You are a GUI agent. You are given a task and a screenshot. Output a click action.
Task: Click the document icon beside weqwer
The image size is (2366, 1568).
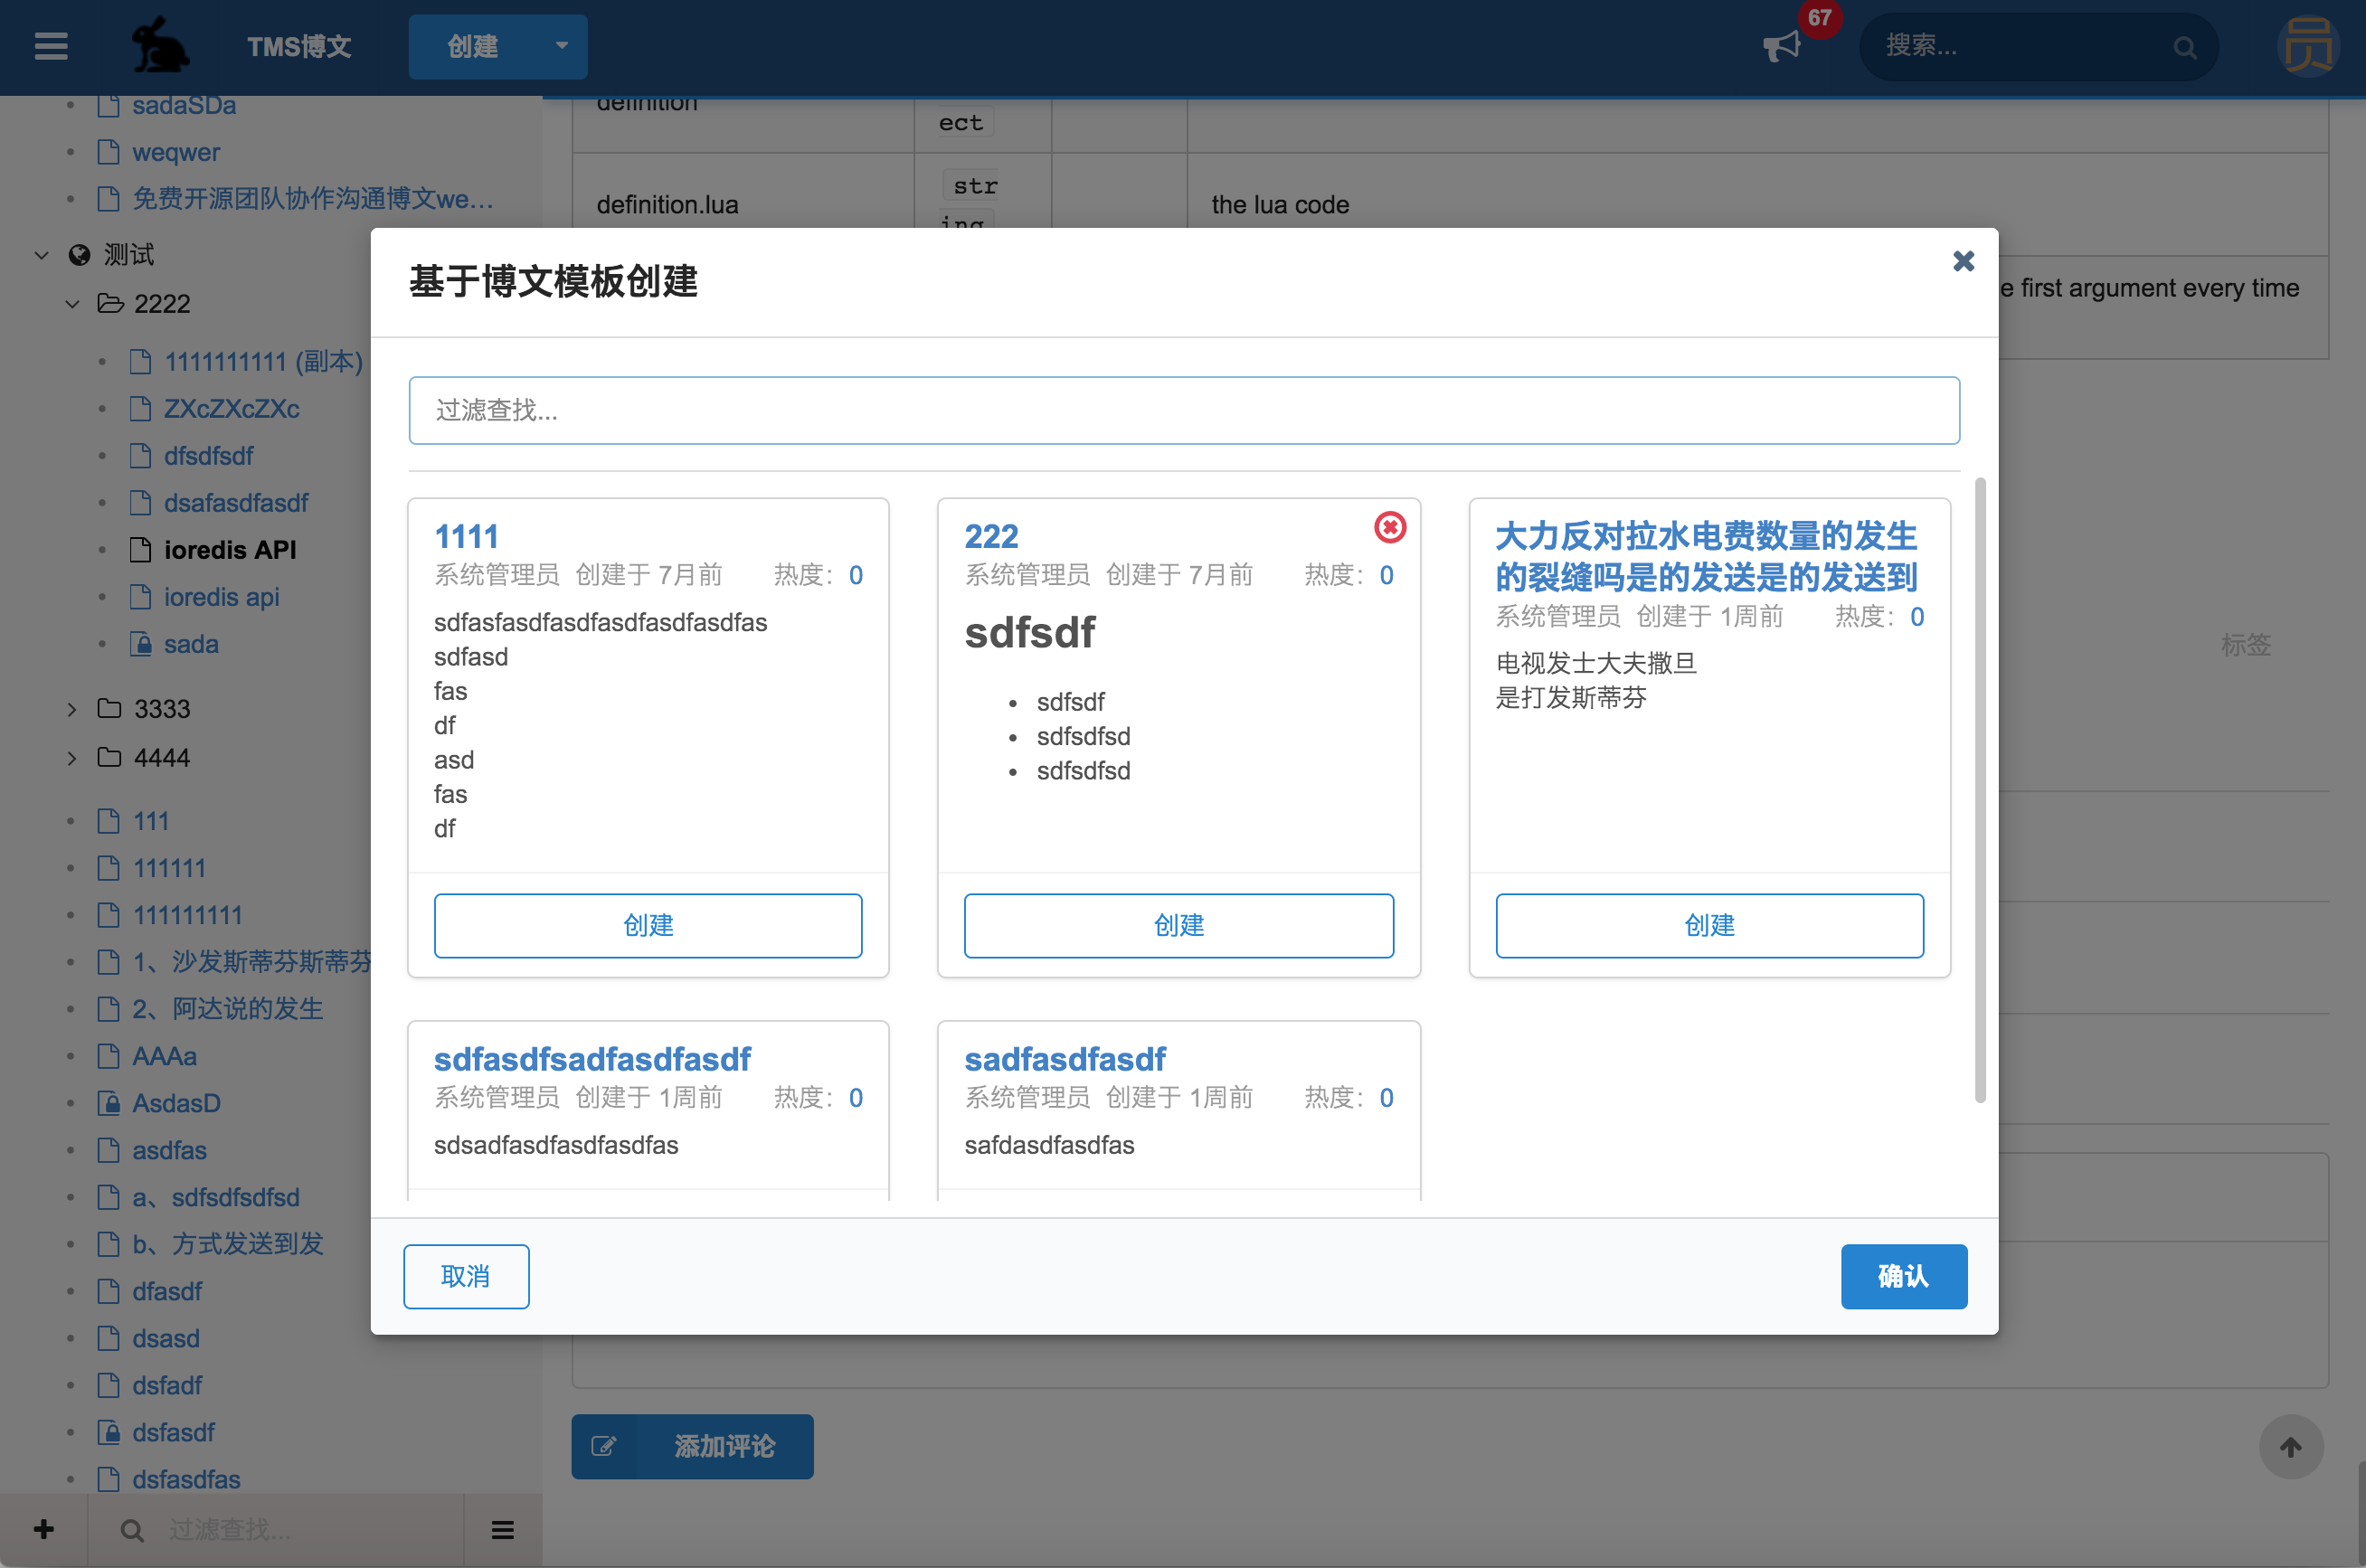tap(109, 151)
